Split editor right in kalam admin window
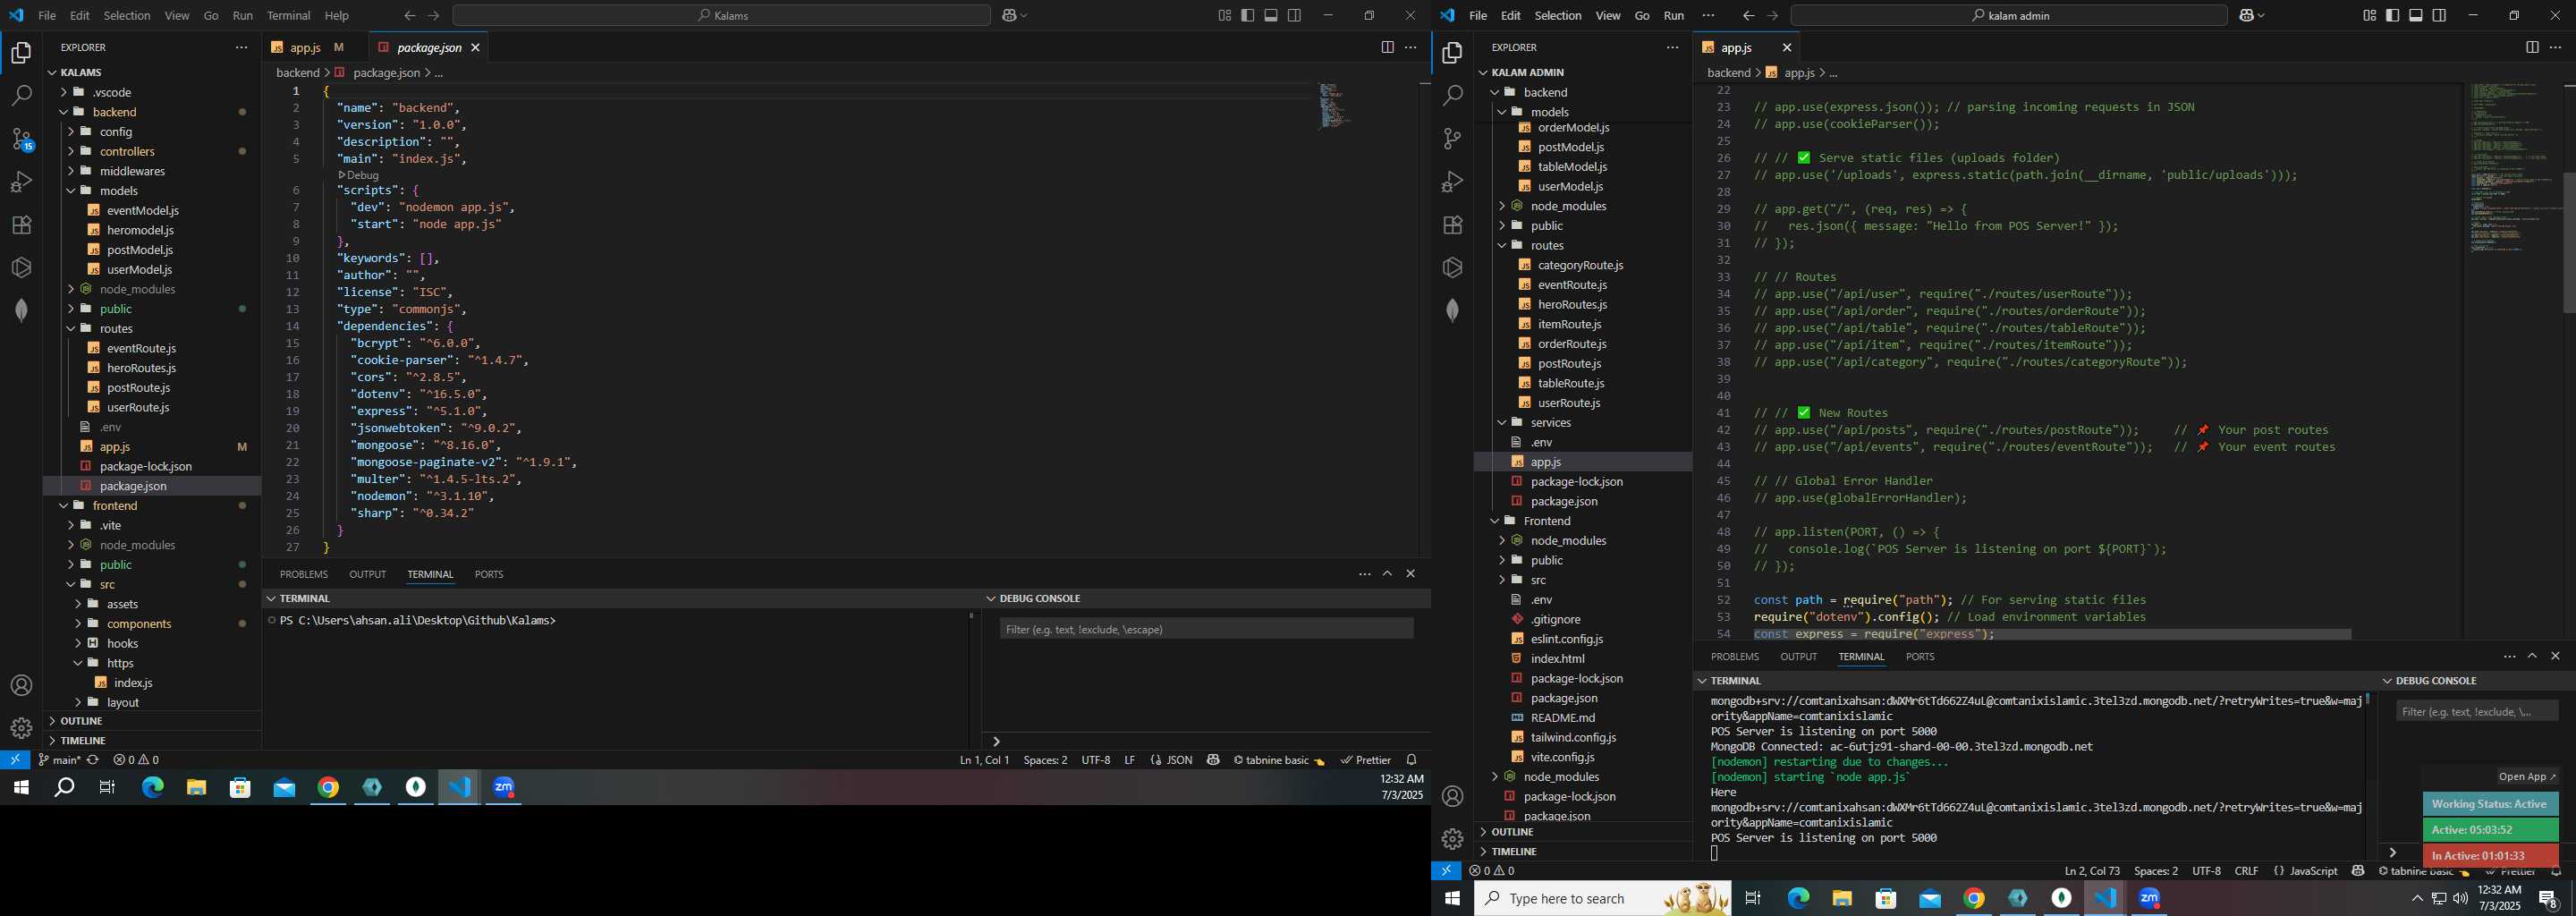Image resolution: width=2576 pixels, height=916 pixels. click(x=2531, y=47)
